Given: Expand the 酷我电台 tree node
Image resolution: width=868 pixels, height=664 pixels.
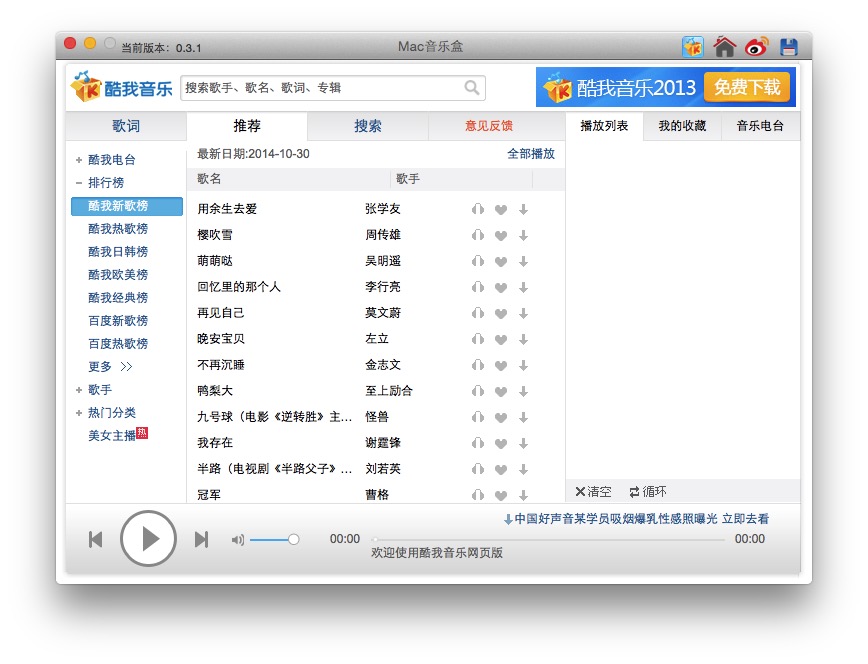Looking at the screenshot, I should 79,160.
